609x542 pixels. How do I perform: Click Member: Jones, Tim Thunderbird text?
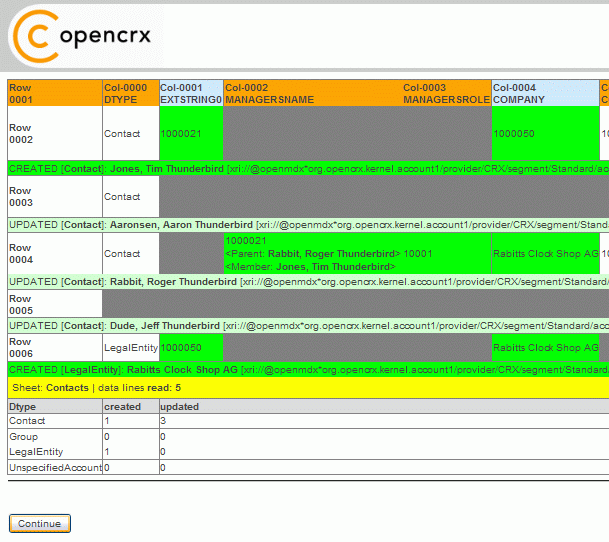click(x=310, y=267)
